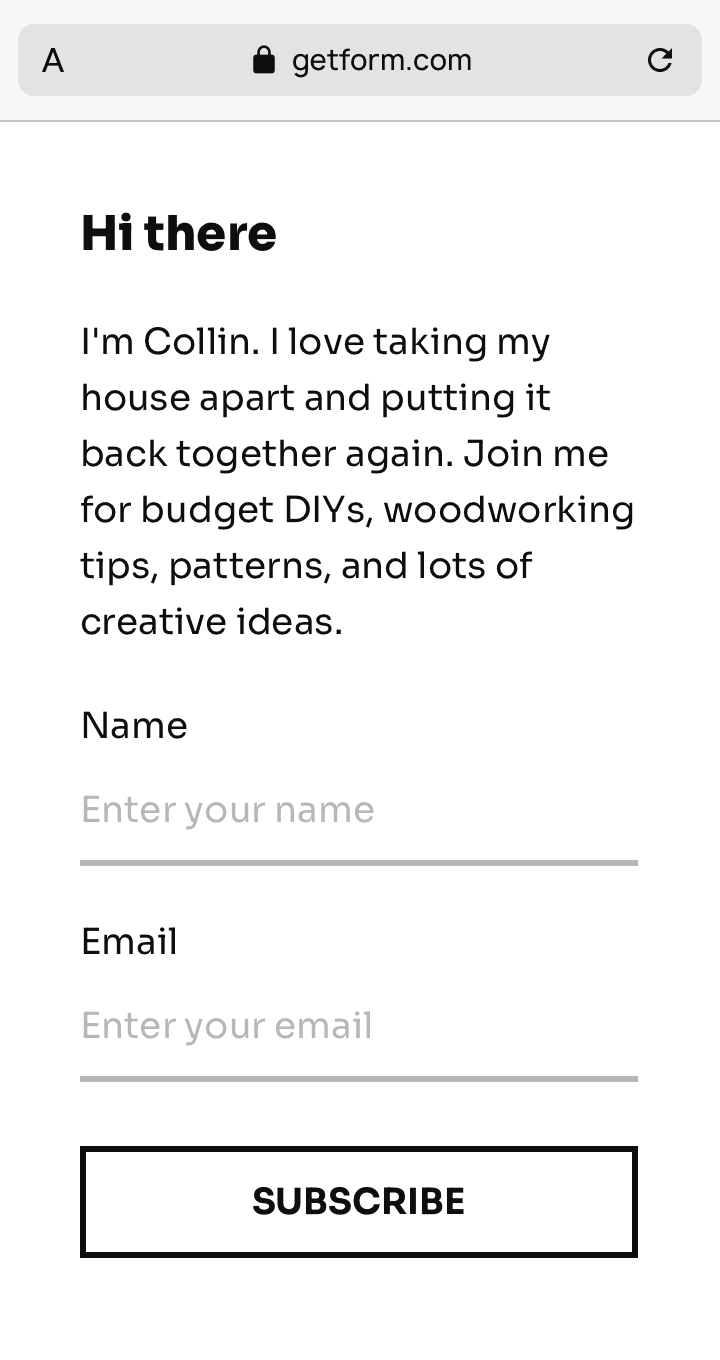720x1360 pixels.
Task: Tap the padlock security icon
Action: tap(264, 60)
